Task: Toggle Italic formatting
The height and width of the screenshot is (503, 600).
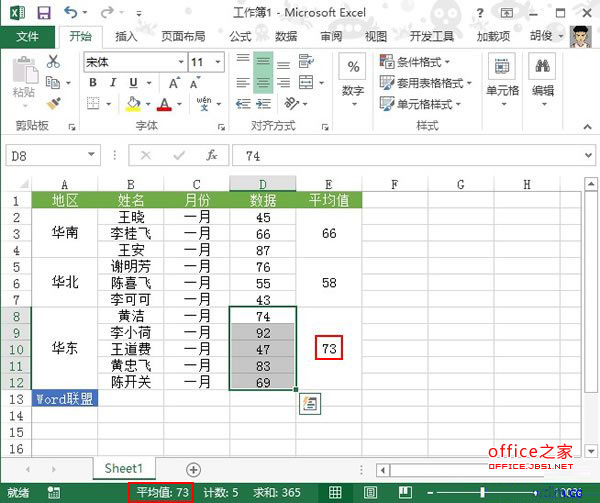Action: tap(113, 83)
